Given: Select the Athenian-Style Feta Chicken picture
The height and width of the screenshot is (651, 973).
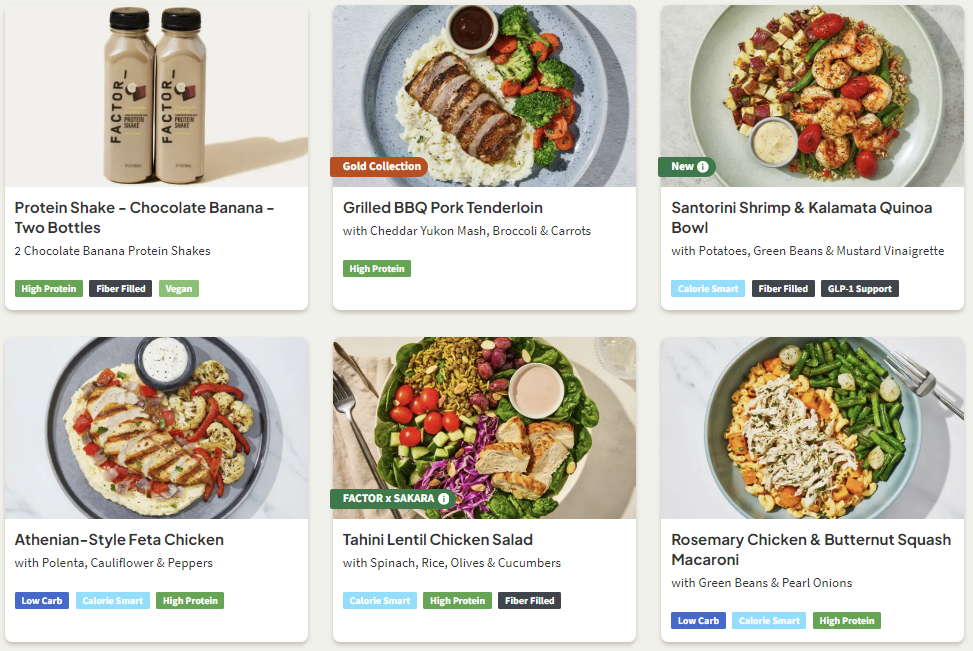Looking at the screenshot, I should (x=156, y=428).
